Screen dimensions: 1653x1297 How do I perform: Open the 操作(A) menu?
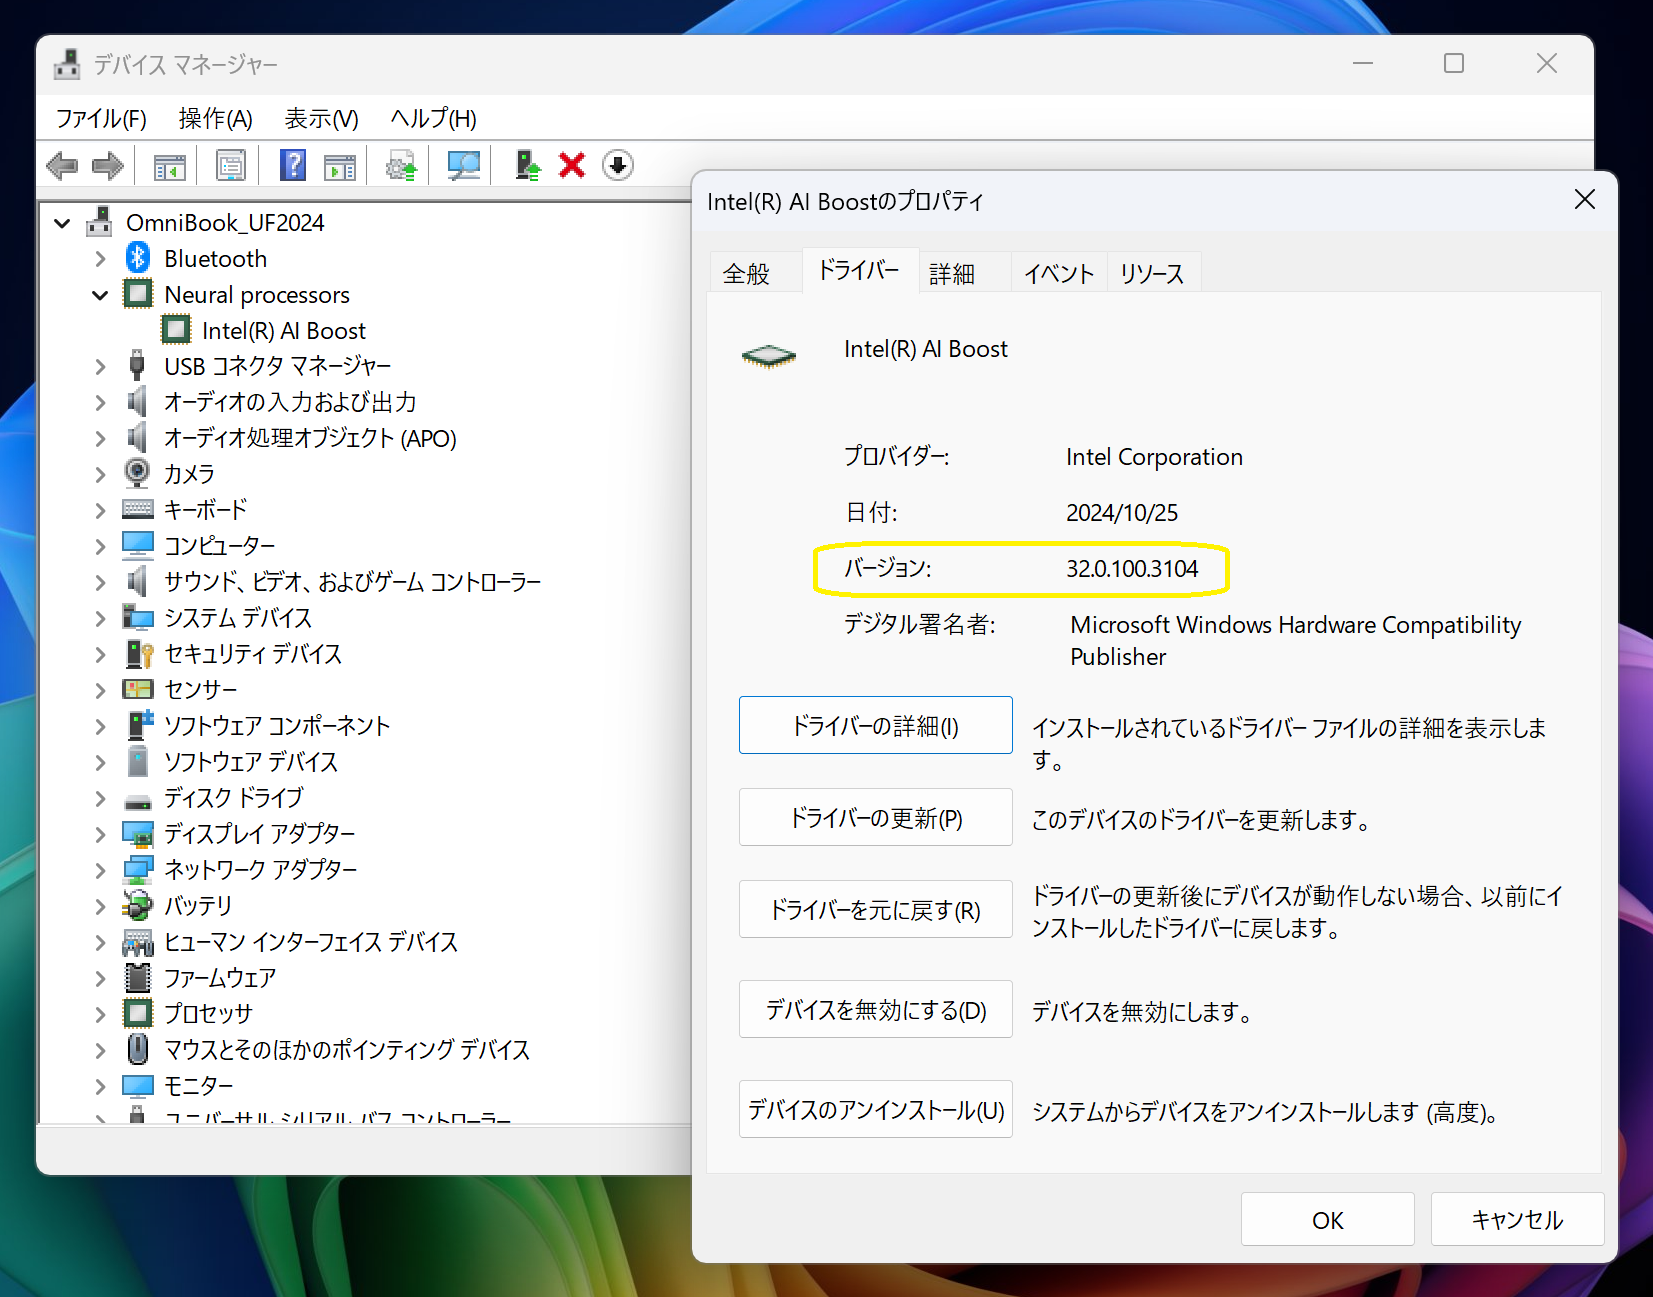click(215, 119)
